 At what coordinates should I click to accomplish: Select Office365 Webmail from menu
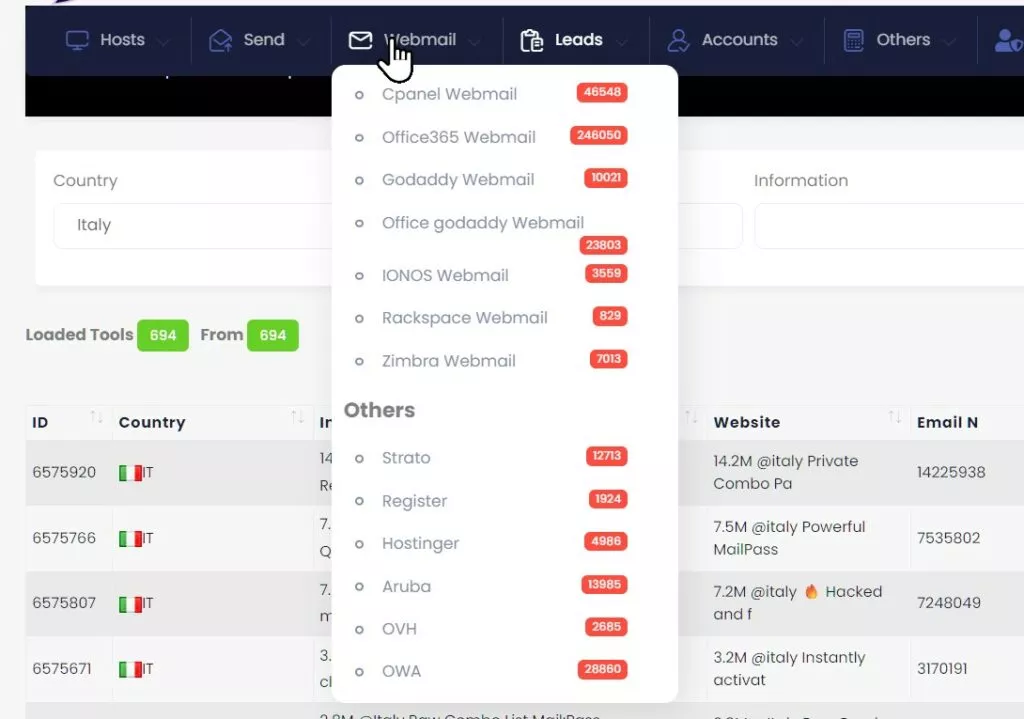tap(458, 137)
